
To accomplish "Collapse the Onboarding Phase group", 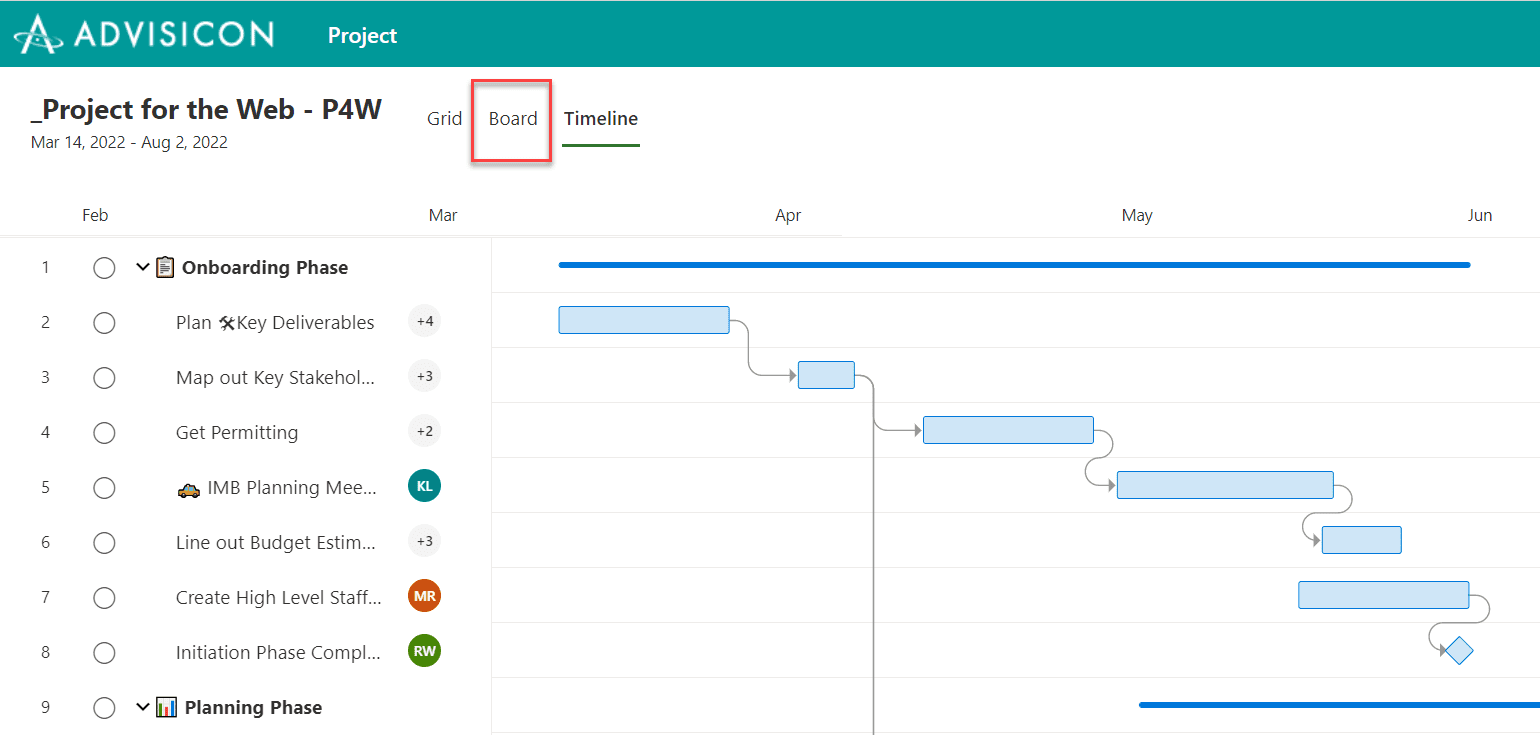I will [x=142, y=268].
